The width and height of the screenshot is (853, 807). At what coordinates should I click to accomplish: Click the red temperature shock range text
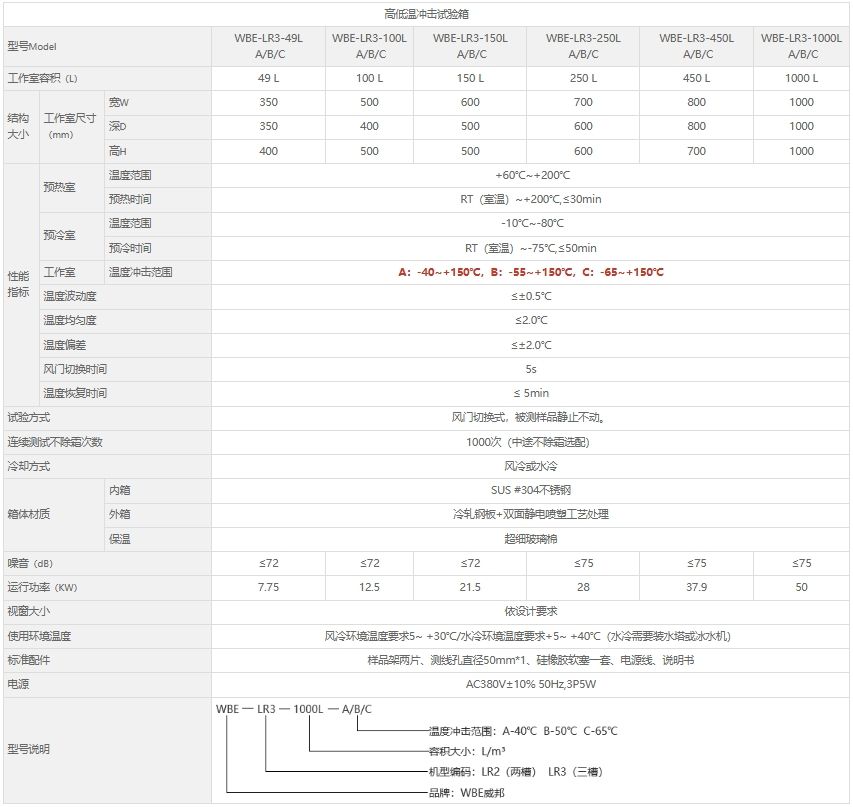tap(531, 272)
